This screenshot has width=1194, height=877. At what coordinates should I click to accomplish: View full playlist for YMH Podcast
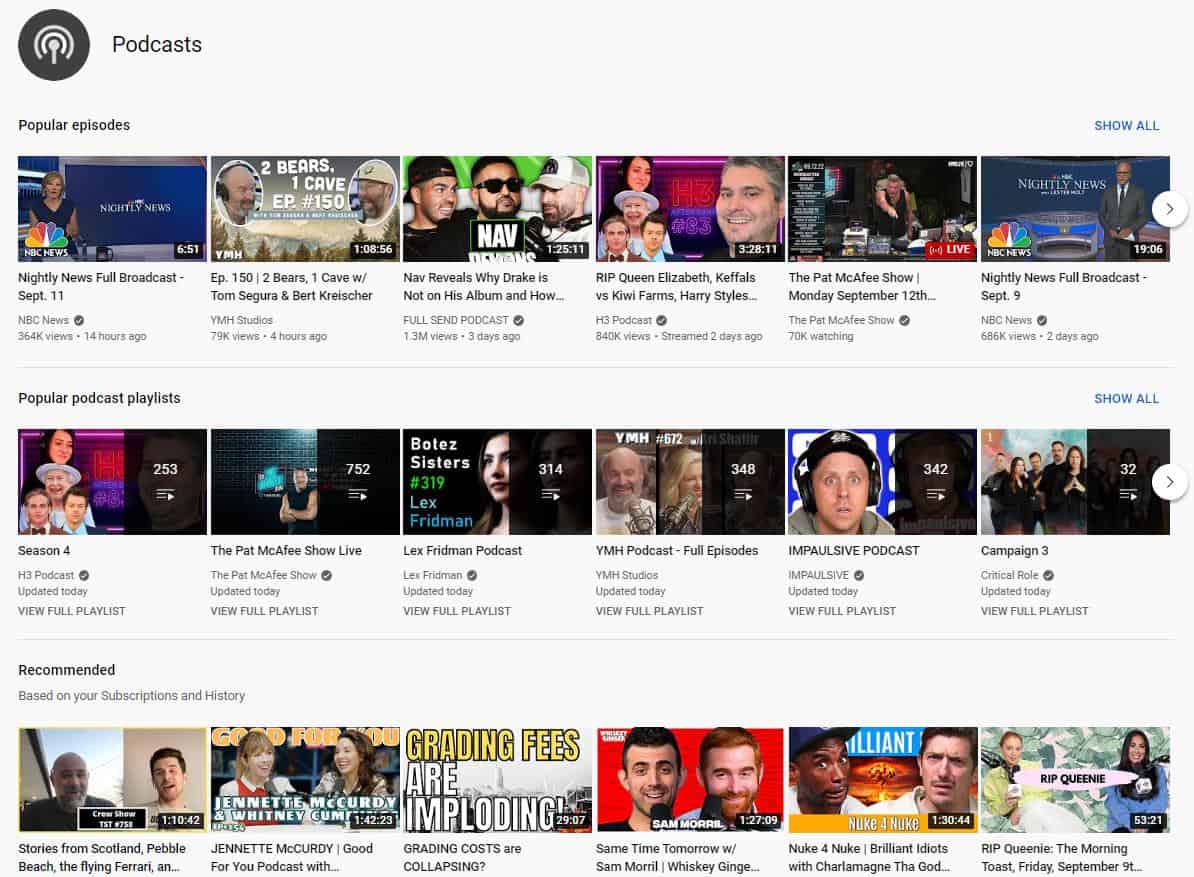650,611
